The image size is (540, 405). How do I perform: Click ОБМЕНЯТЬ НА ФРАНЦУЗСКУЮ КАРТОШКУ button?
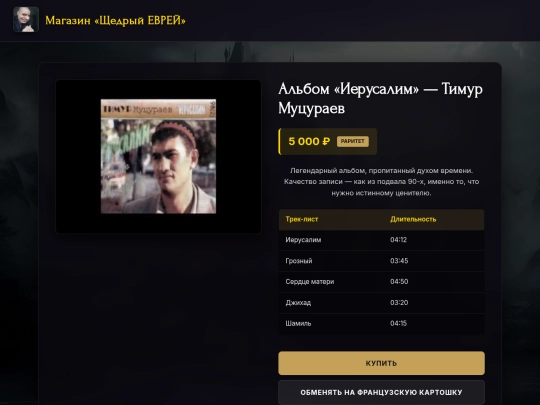point(381,392)
